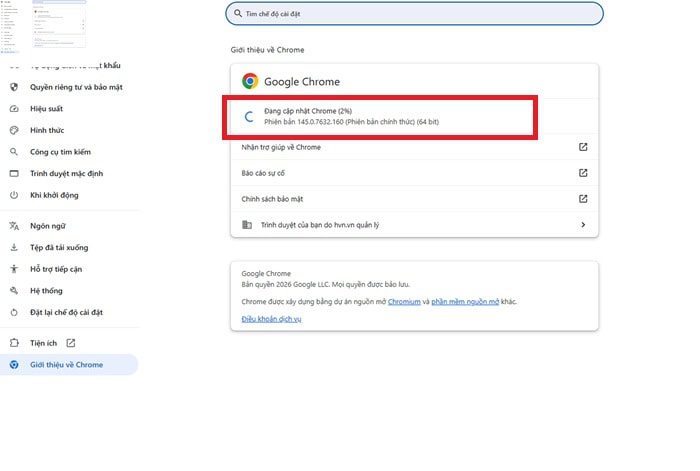Open Điều khoản dịch vụ link
This screenshot has width=700, height=471.
(271, 319)
